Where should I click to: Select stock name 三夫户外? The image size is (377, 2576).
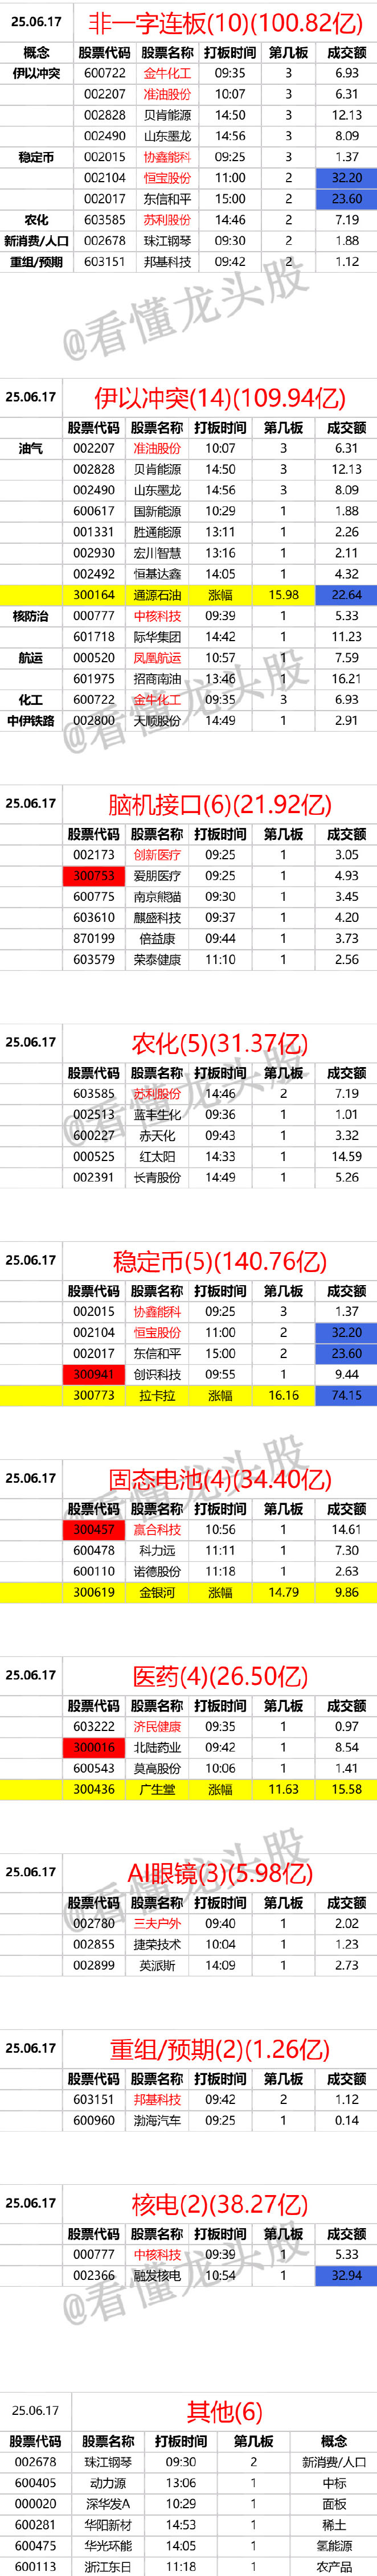pyautogui.click(x=157, y=1924)
